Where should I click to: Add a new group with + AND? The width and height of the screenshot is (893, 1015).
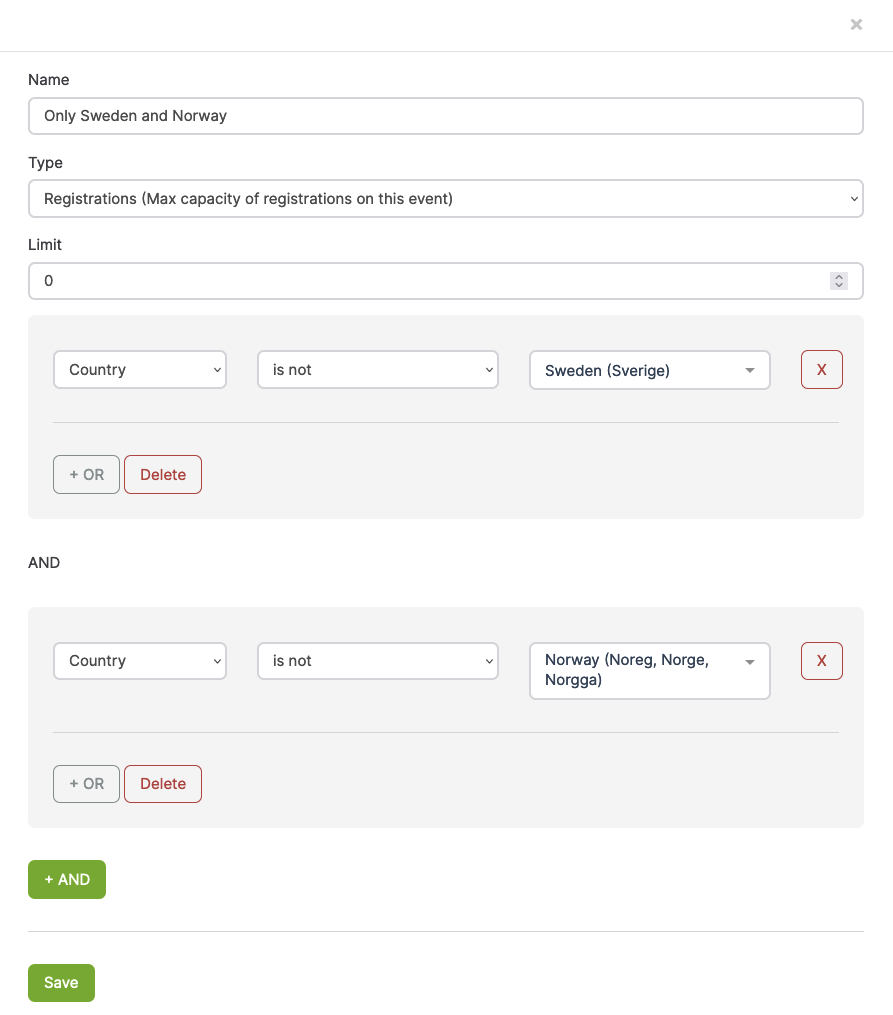click(67, 880)
